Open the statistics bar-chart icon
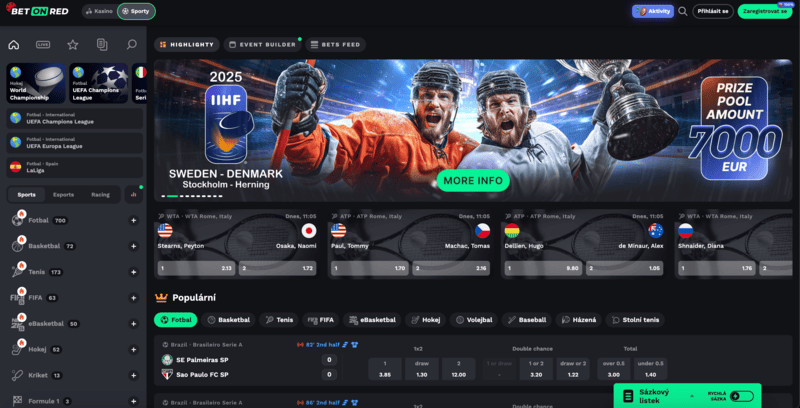The height and width of the screenshot is (408, 800). pyautogui.click(x=134, y=194)
